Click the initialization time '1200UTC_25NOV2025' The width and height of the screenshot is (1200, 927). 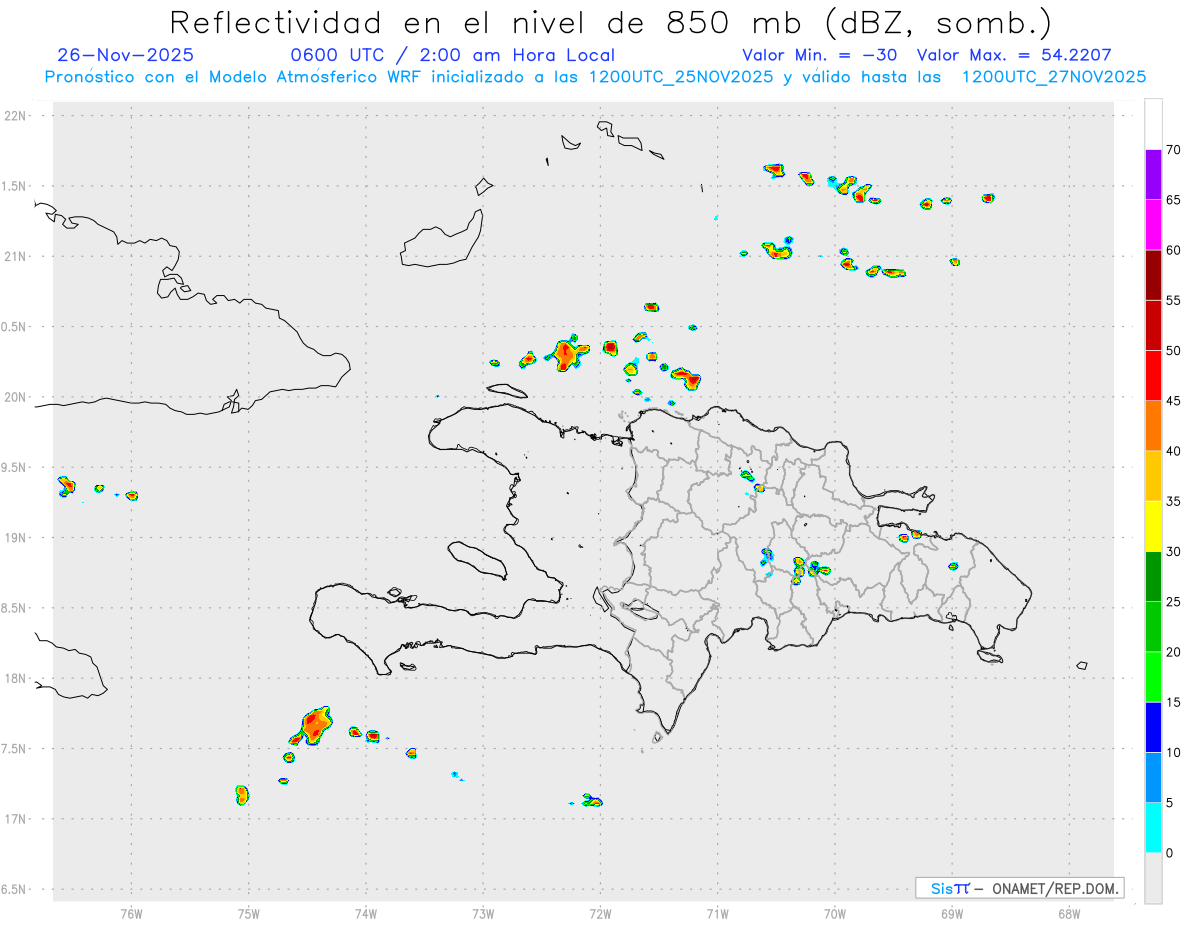681,77
